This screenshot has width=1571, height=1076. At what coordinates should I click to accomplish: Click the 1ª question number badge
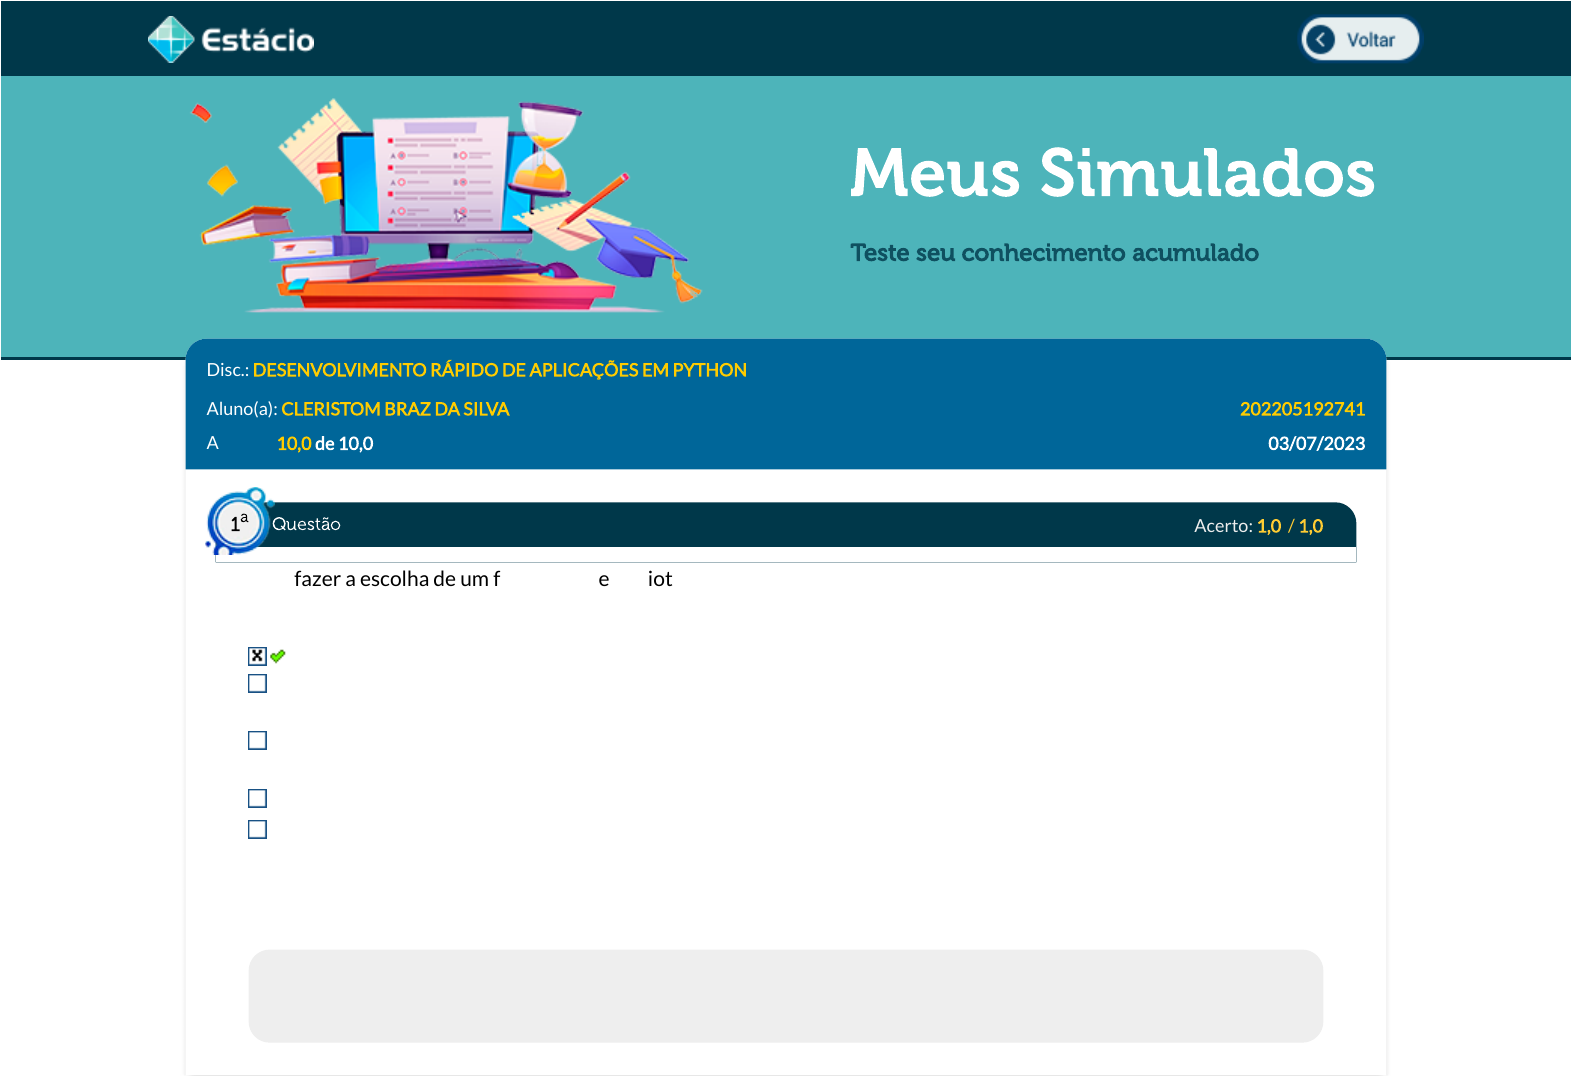point(238,523)
